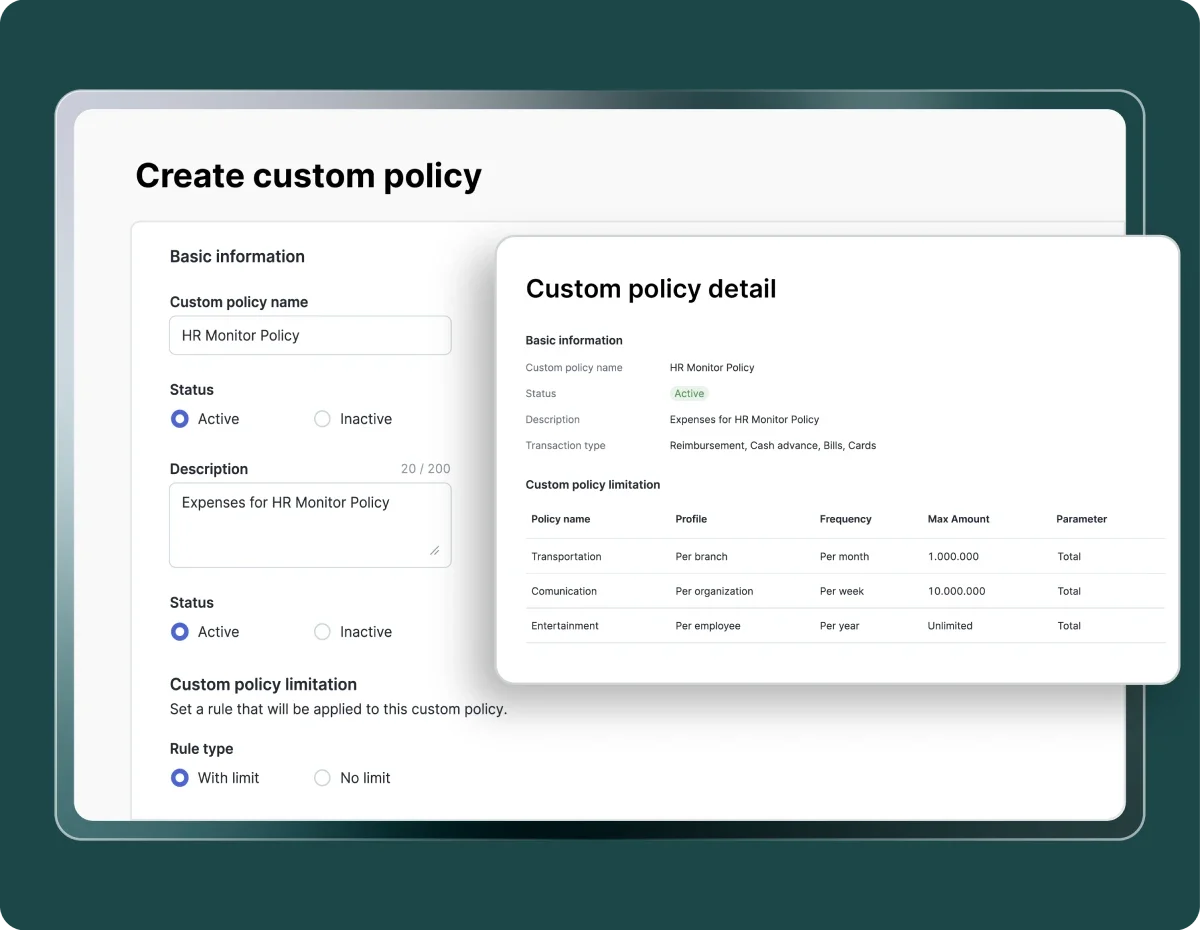Click the Custom policy name input field
Screen dimensions: 1200x930
pyautogui.click(x=310, y=336)
